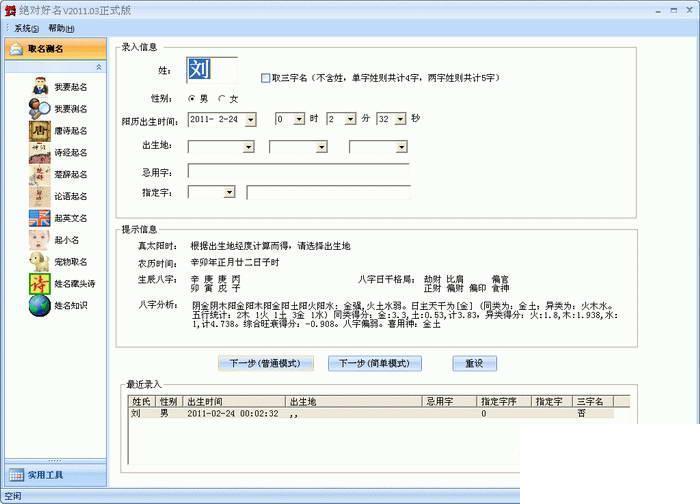Image resolution: width=700 pixels, height=504 pixels.
Task: Select the 诗经起名 icon
Action: (40, 152)
